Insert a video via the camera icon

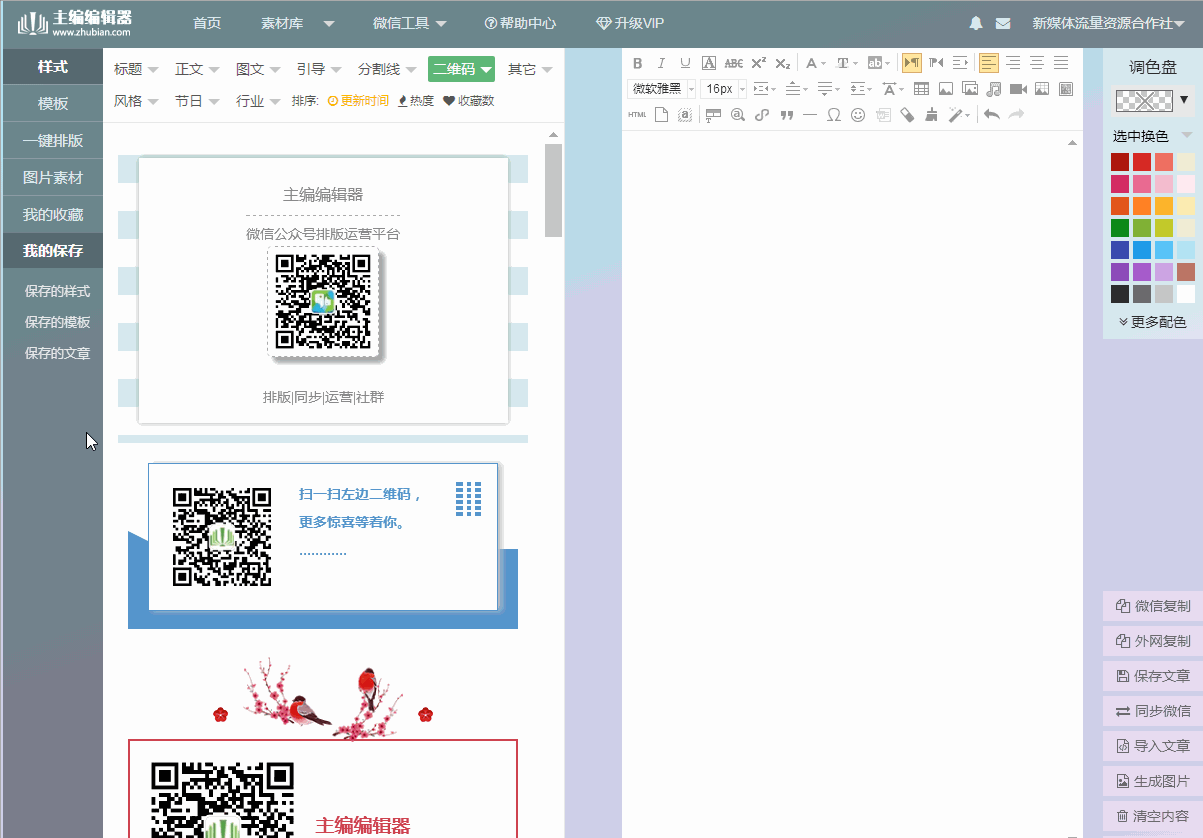coord(1018,89)
